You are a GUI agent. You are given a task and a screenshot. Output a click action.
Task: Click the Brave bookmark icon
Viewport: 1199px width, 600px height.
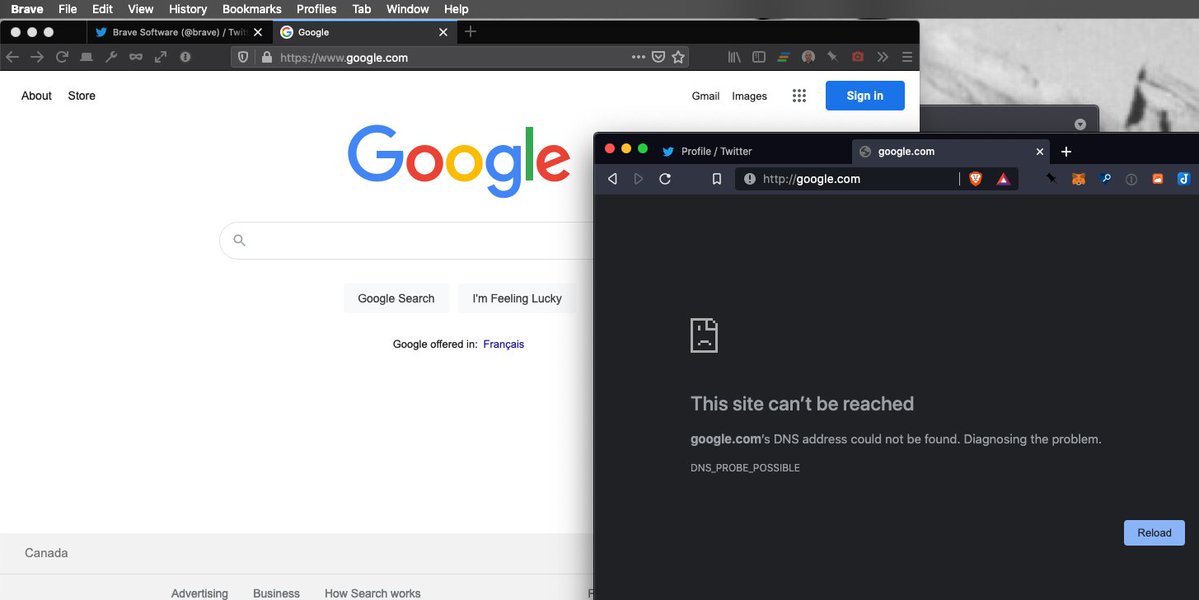click(716, 179)
